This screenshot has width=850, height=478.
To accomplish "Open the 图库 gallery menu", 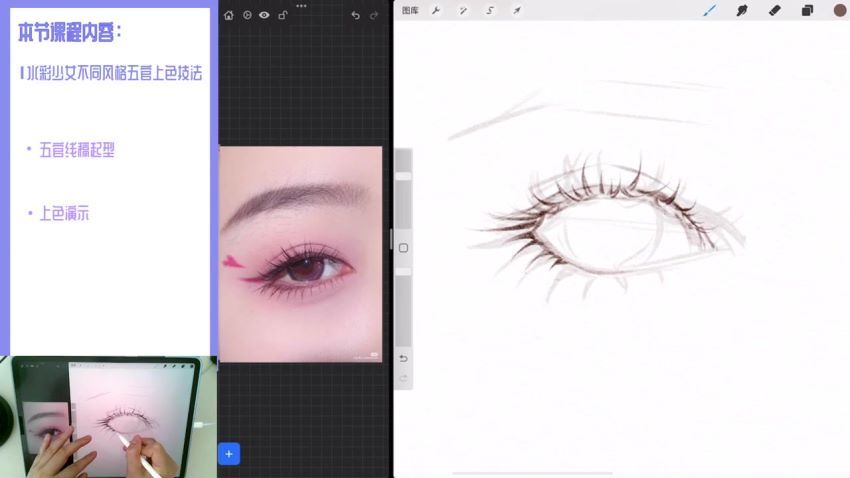I will tap(410, 10).
